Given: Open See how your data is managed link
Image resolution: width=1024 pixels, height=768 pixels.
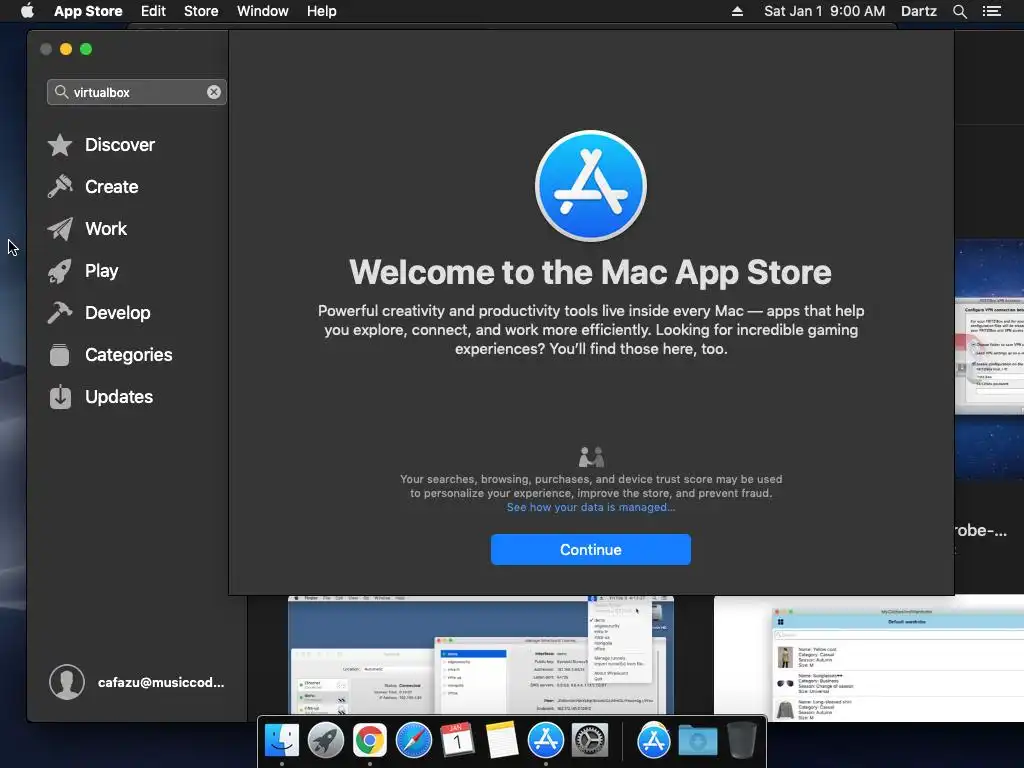Looking at the screenshot, I should 590,507.
